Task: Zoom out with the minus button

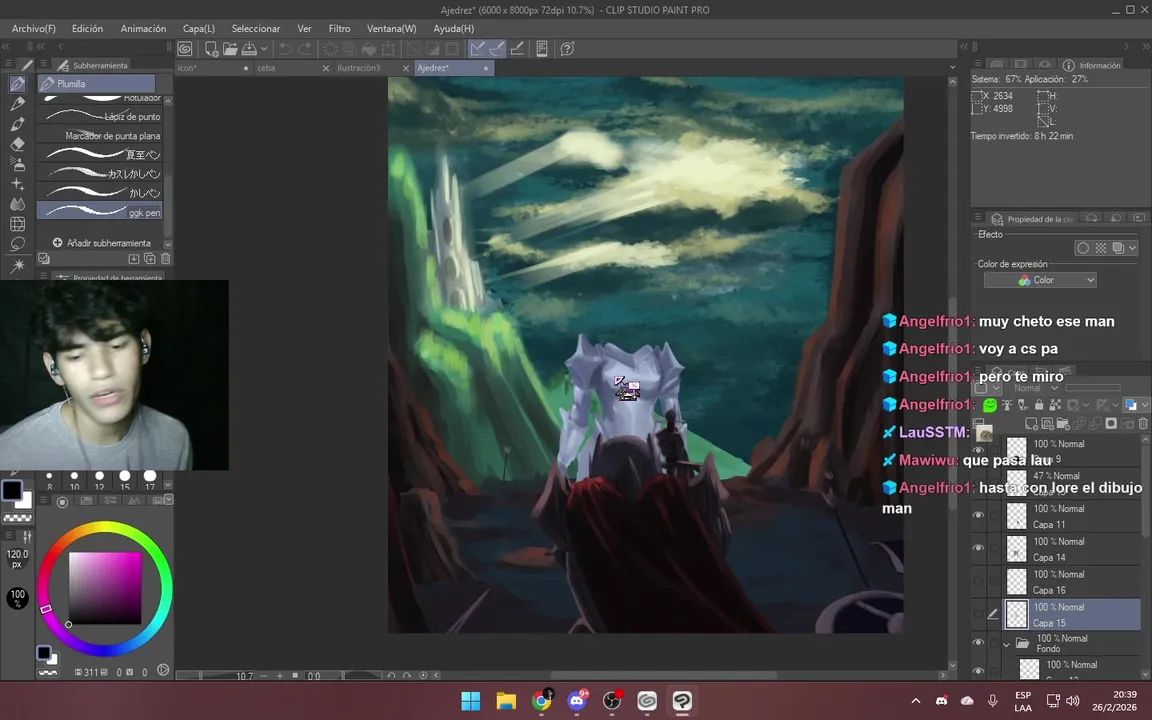Action: click(x=264, y=675)
